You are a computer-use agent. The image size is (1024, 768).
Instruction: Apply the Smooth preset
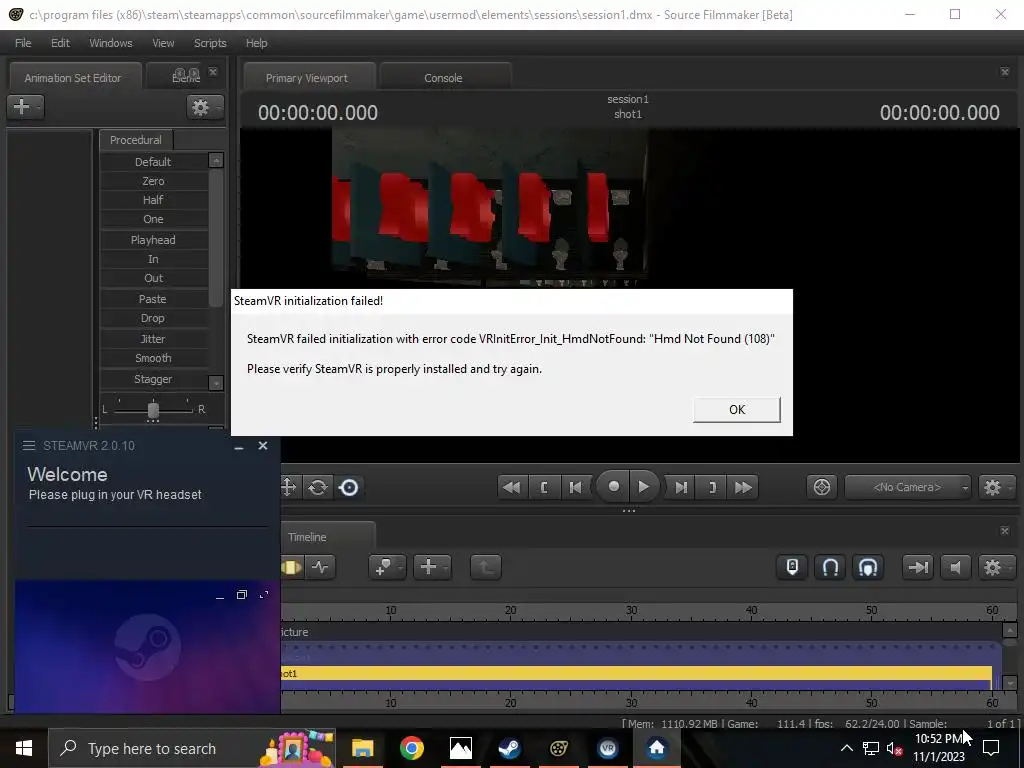(x=153, y=358)
